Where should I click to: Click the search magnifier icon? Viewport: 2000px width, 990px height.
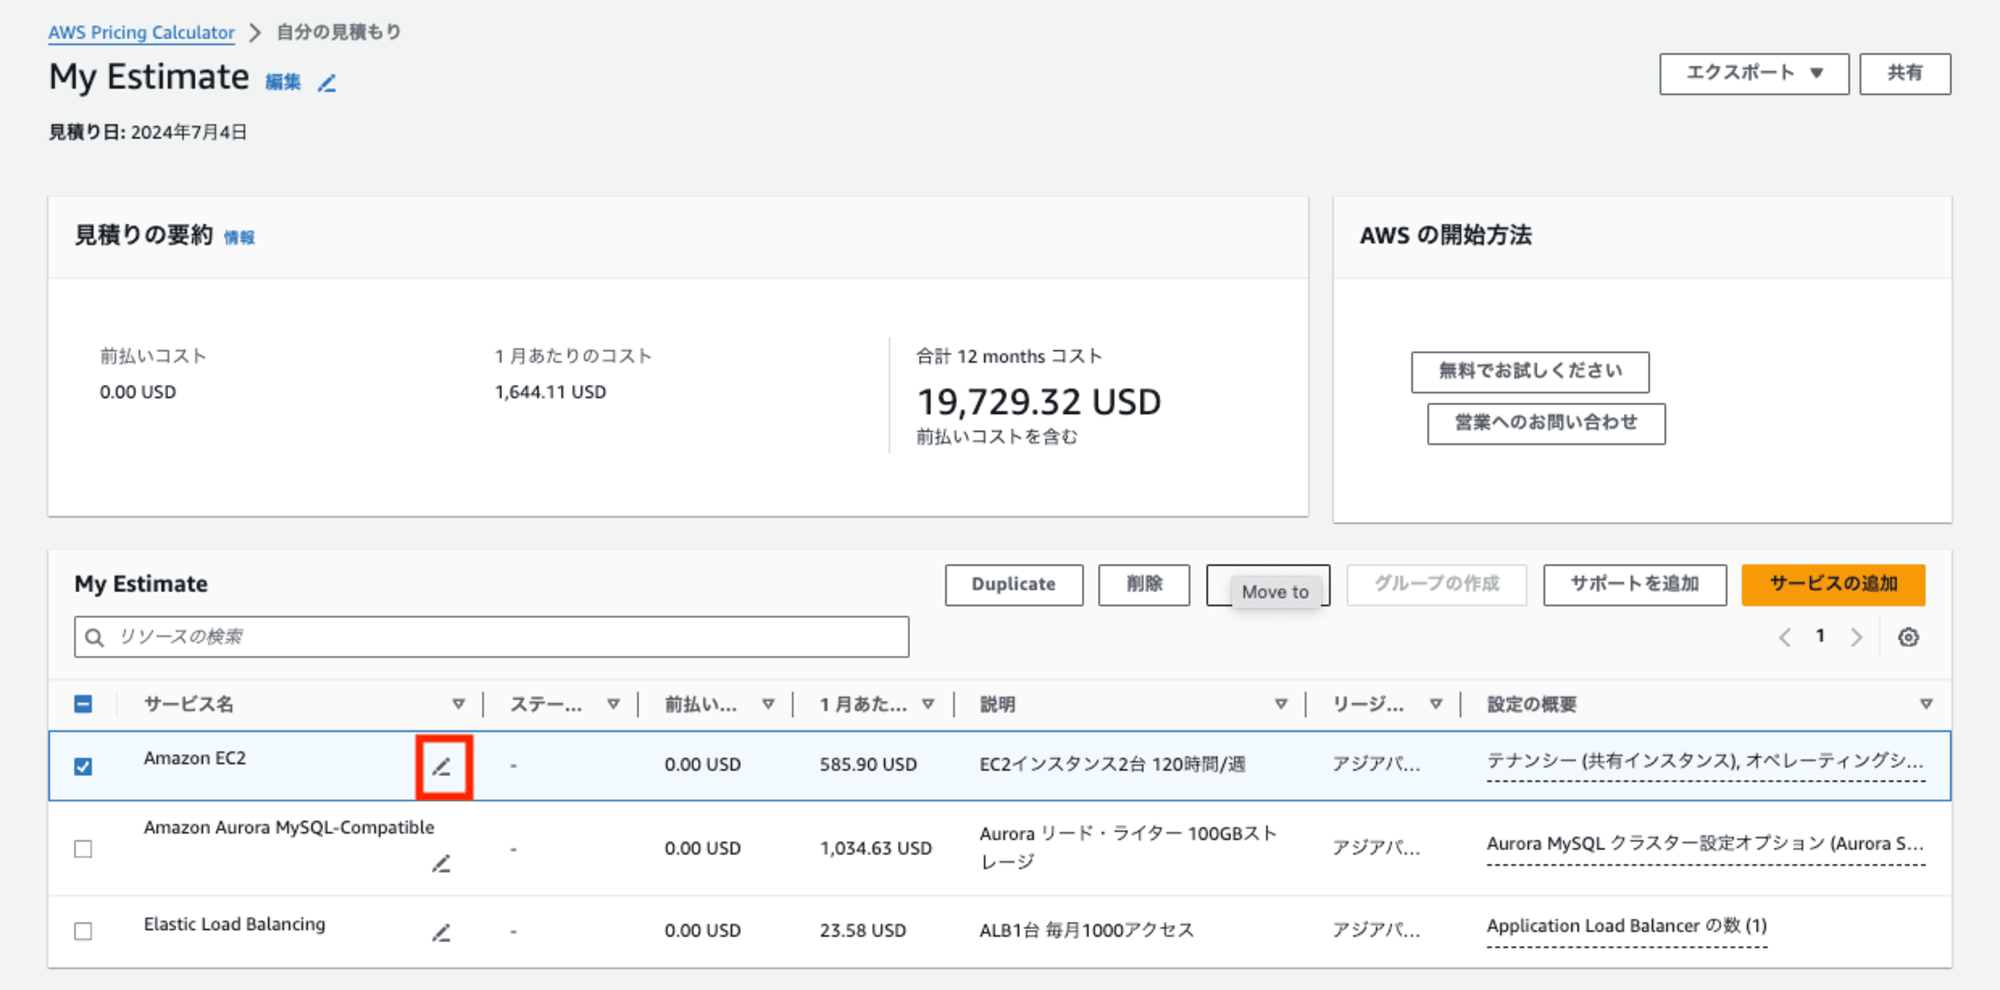click(x=95, y=637)
